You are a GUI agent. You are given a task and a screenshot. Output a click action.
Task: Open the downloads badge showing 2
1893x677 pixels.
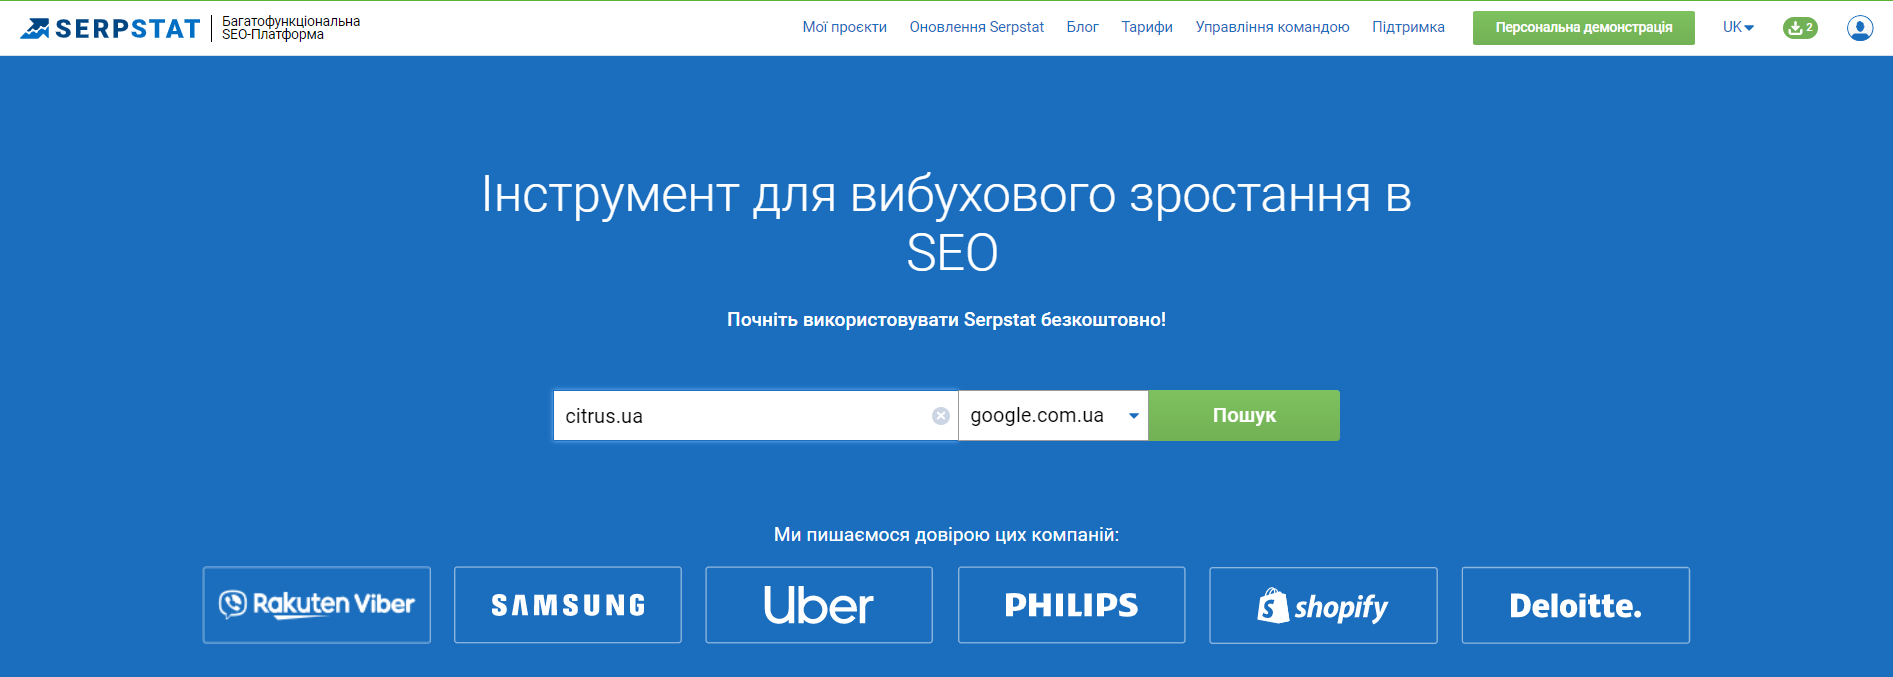pyautogui.click(x=1800, y=28)
